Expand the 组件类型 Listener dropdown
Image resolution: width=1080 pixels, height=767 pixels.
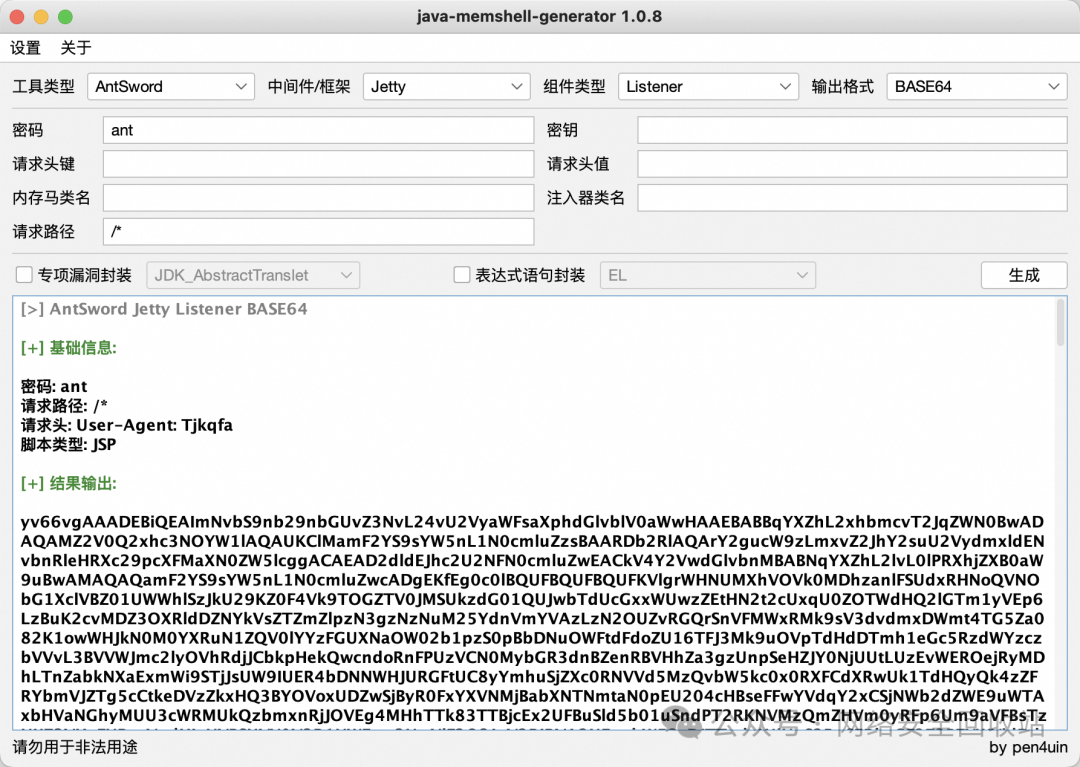click(708, 87)
